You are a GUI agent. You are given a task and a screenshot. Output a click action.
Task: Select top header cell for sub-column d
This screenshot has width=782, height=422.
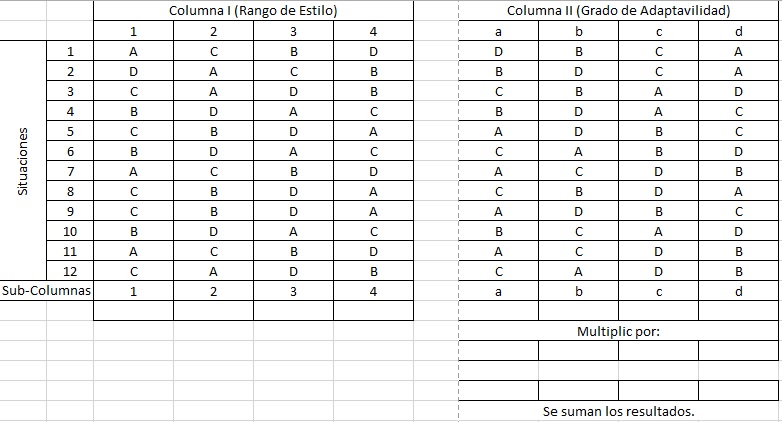(738, 31)
